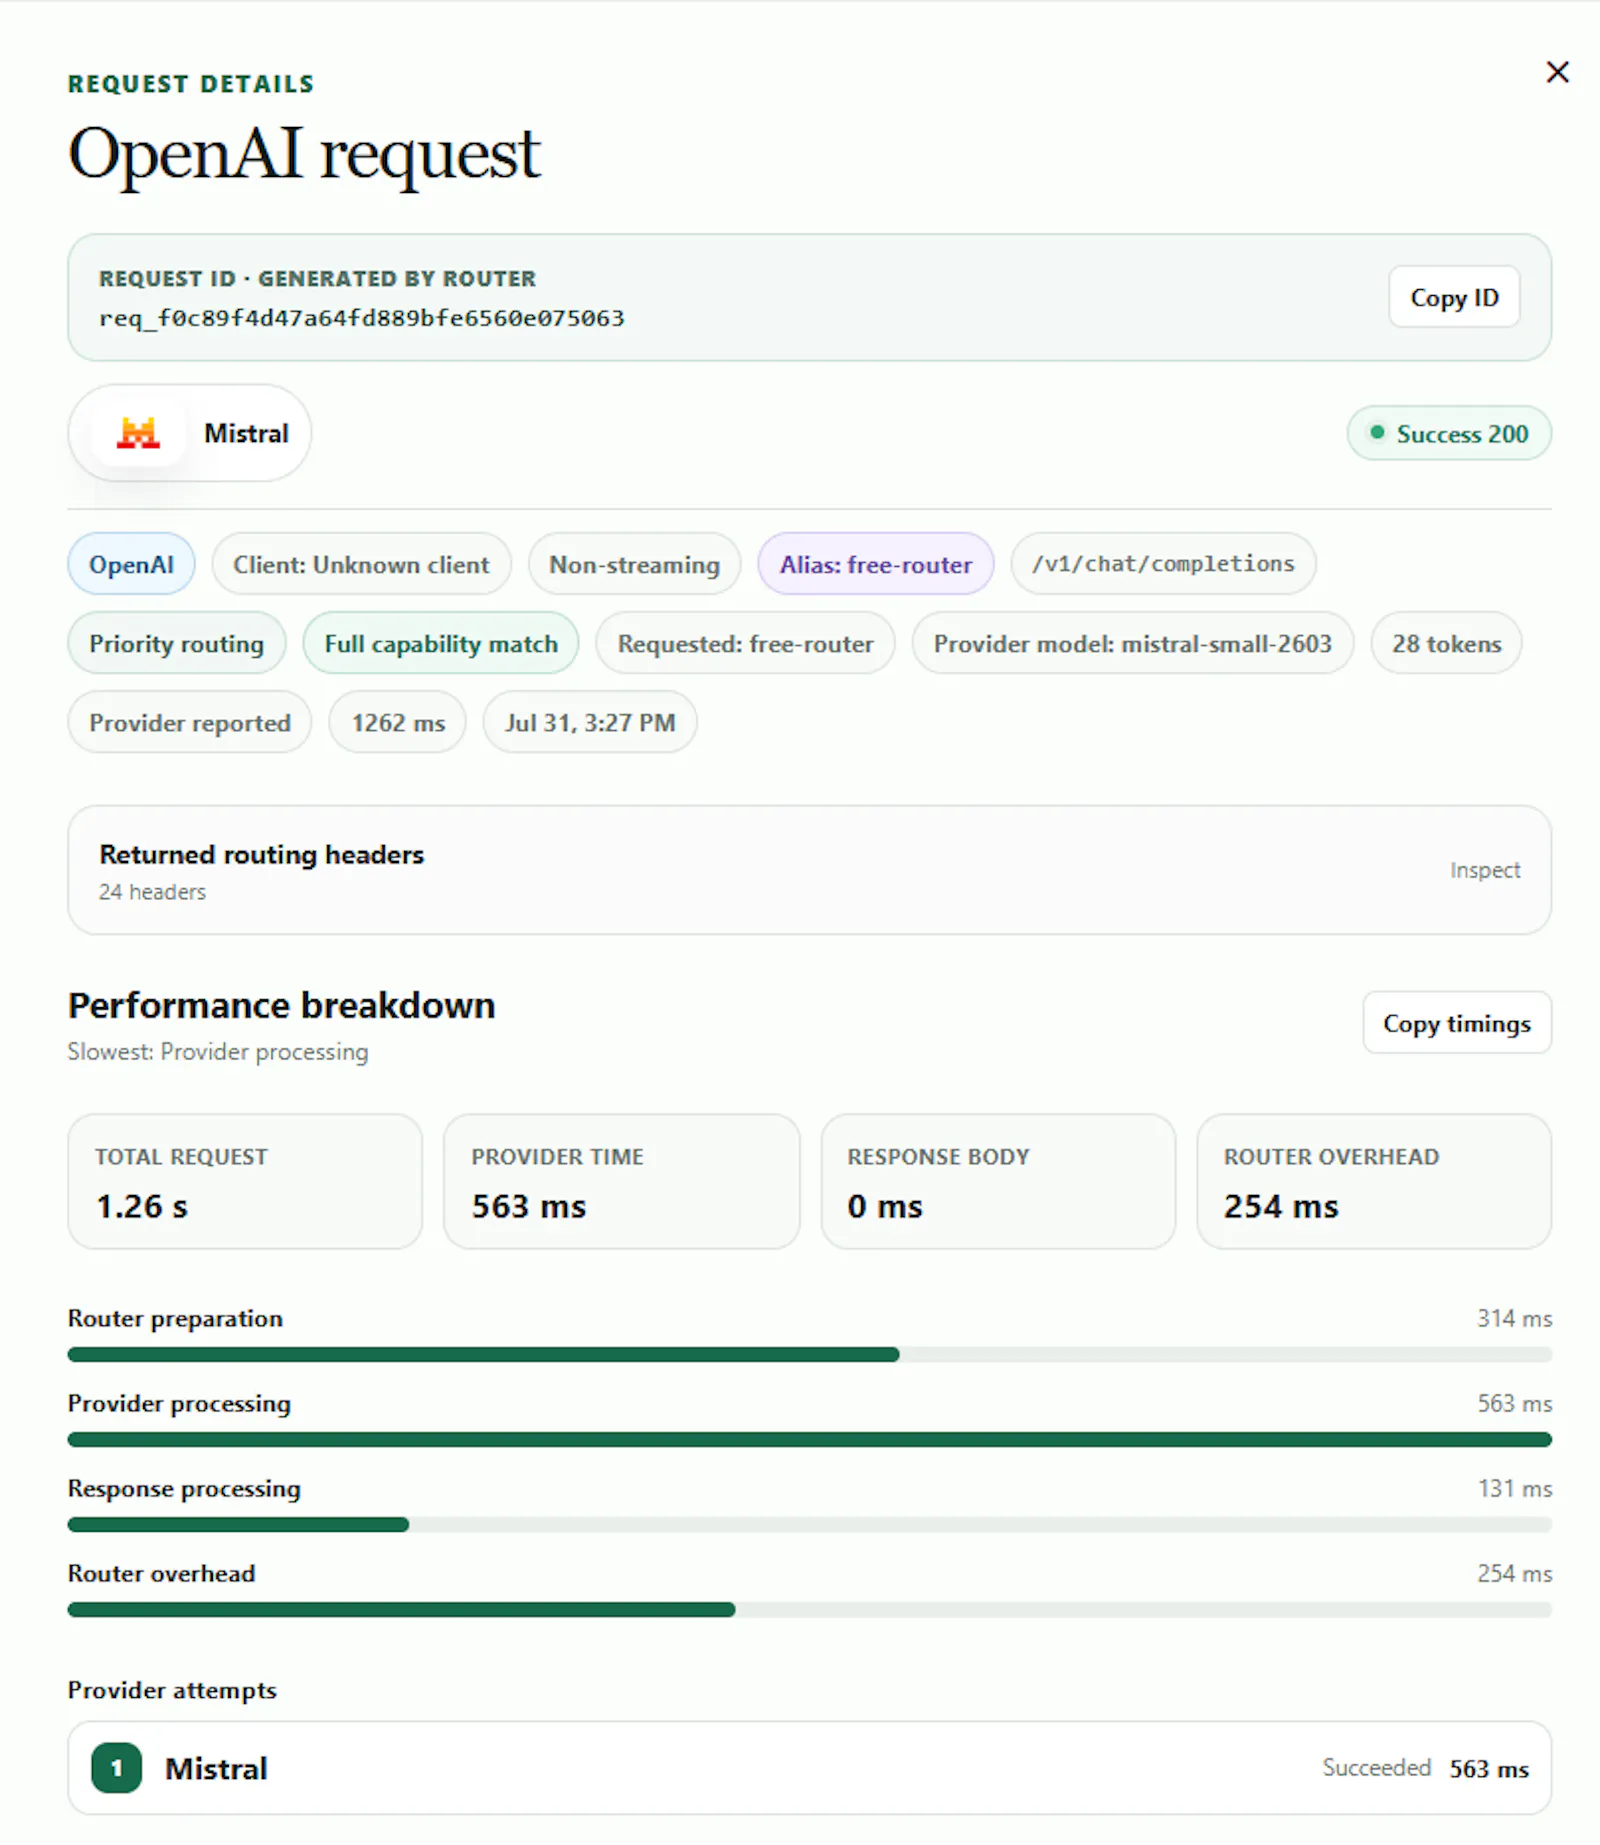The image size is (1600, 1845).
Task: Click the Total Request 1.26 s card
Action: (245, 1181)
